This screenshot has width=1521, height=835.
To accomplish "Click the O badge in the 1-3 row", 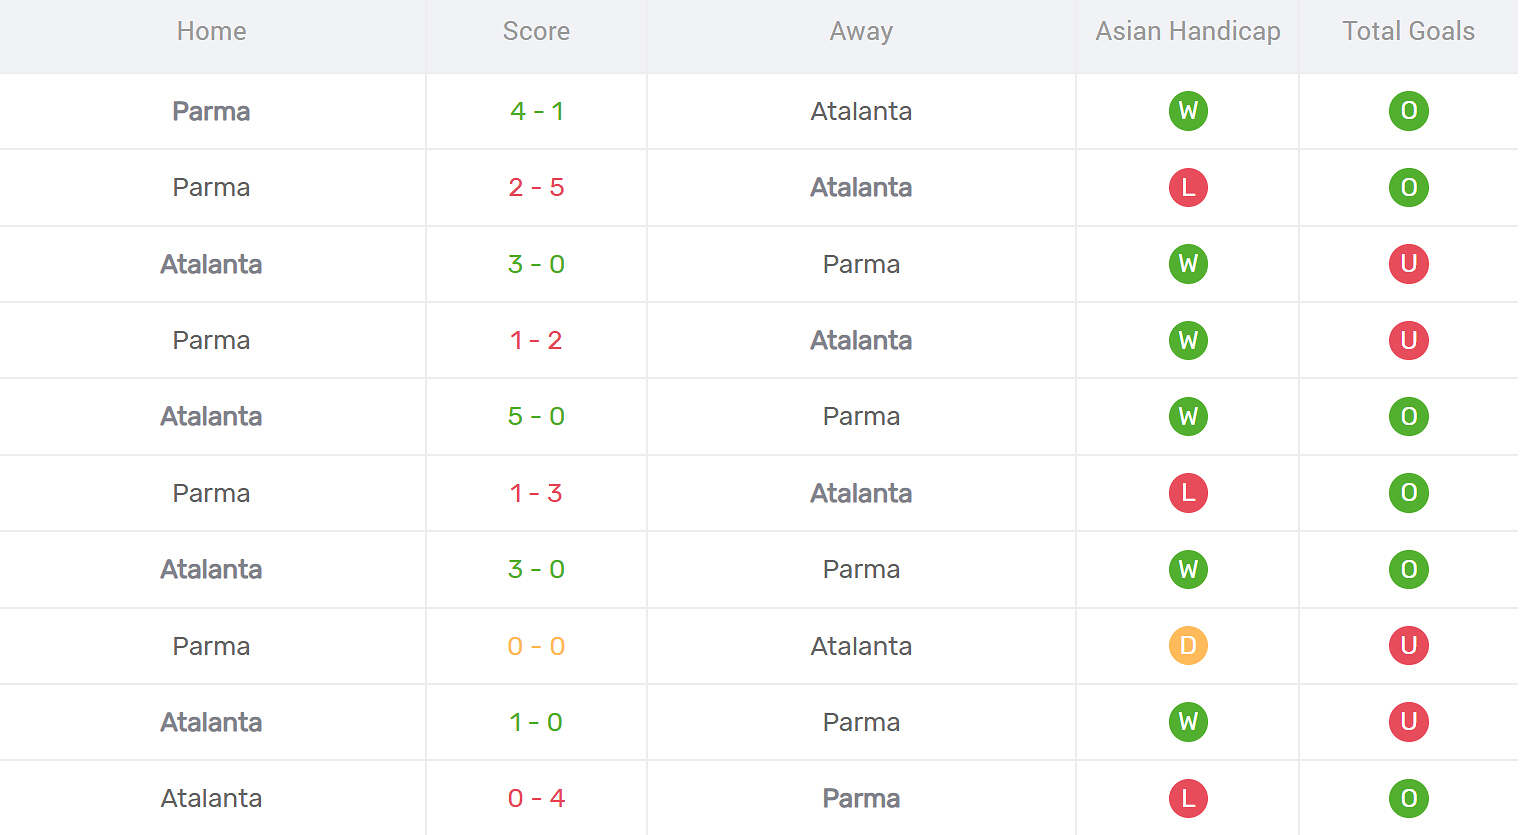I will [x=1408, y=493].
